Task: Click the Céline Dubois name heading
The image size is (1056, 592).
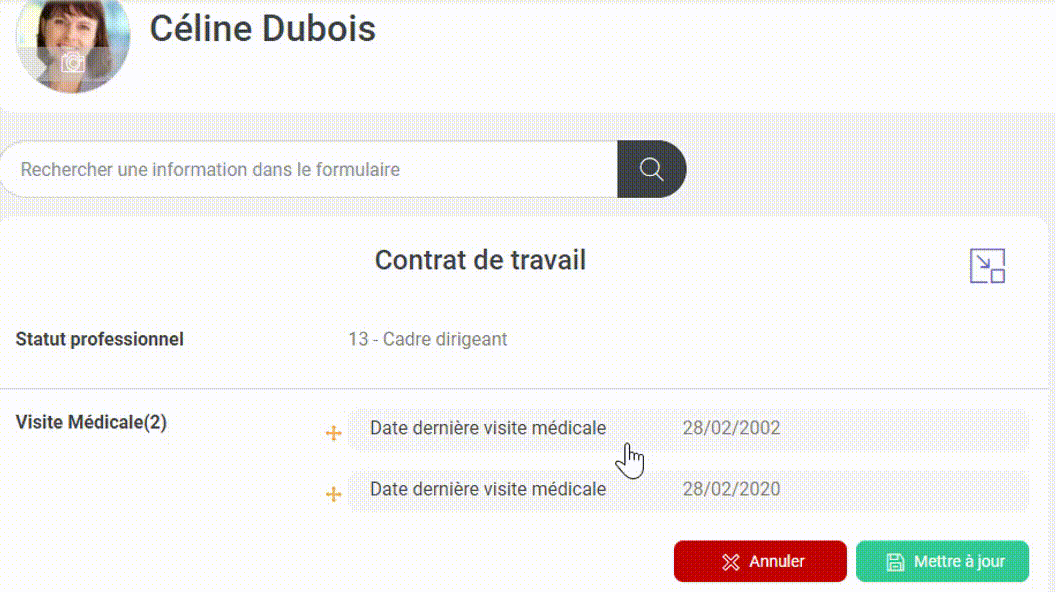Action: (263, 29)
